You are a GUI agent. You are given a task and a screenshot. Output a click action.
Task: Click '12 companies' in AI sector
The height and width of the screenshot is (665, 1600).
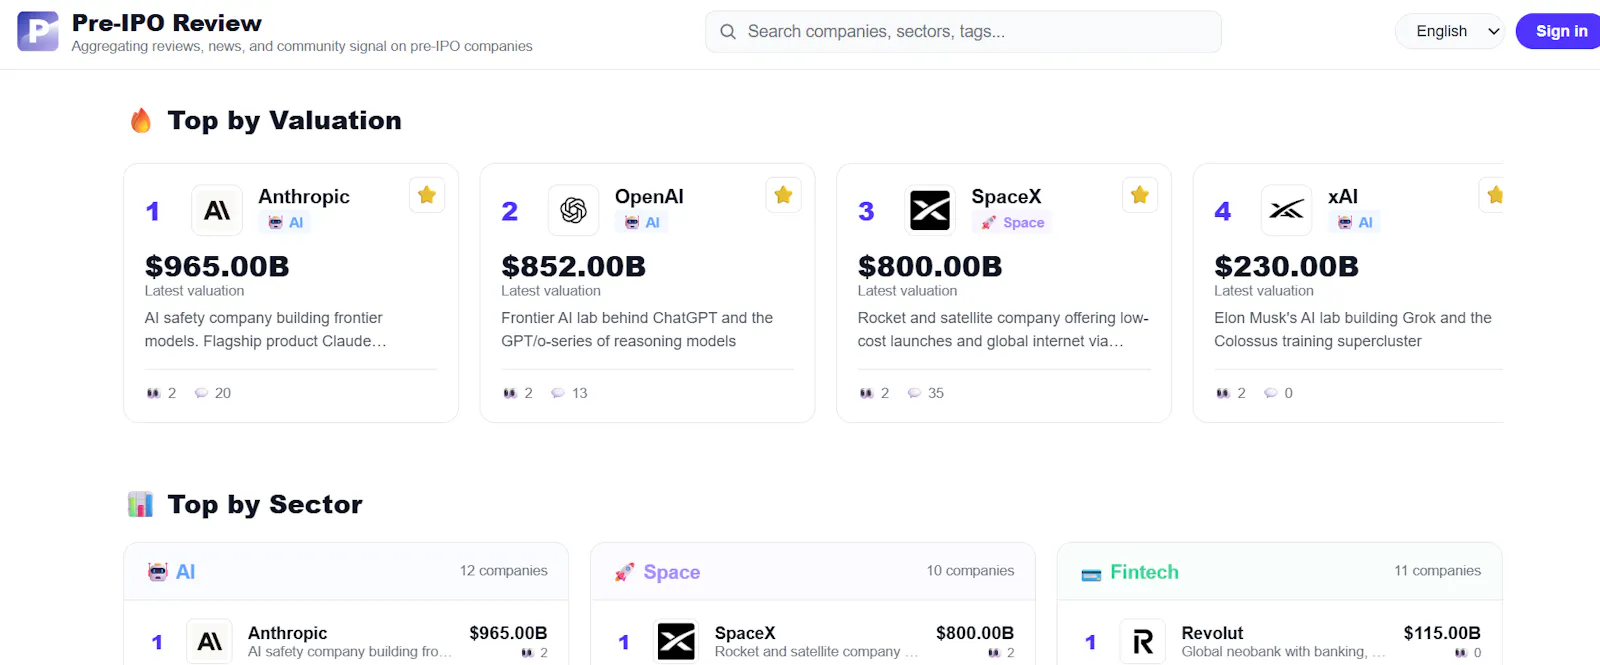(504, 570)
